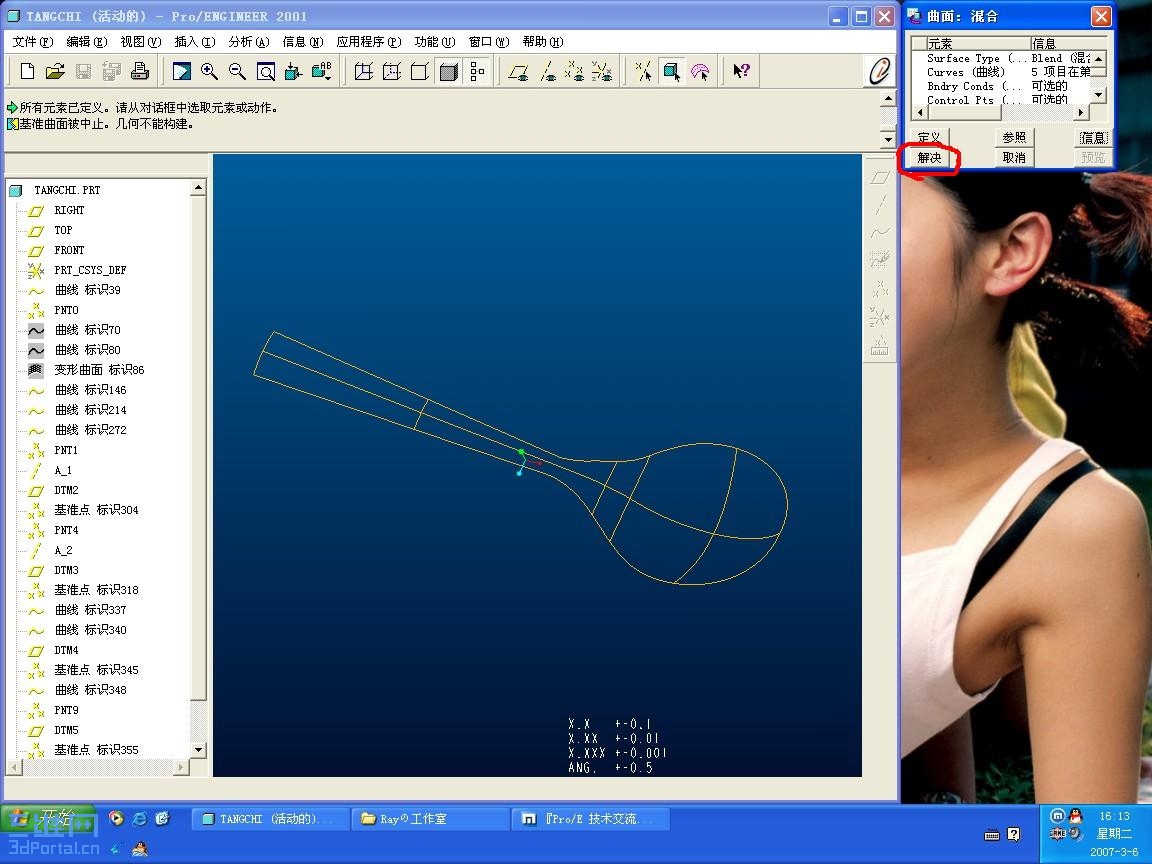Click the 信息 (Info) button in the dialog
Screen dimensions: 1152x864
tap(1092, 137)
